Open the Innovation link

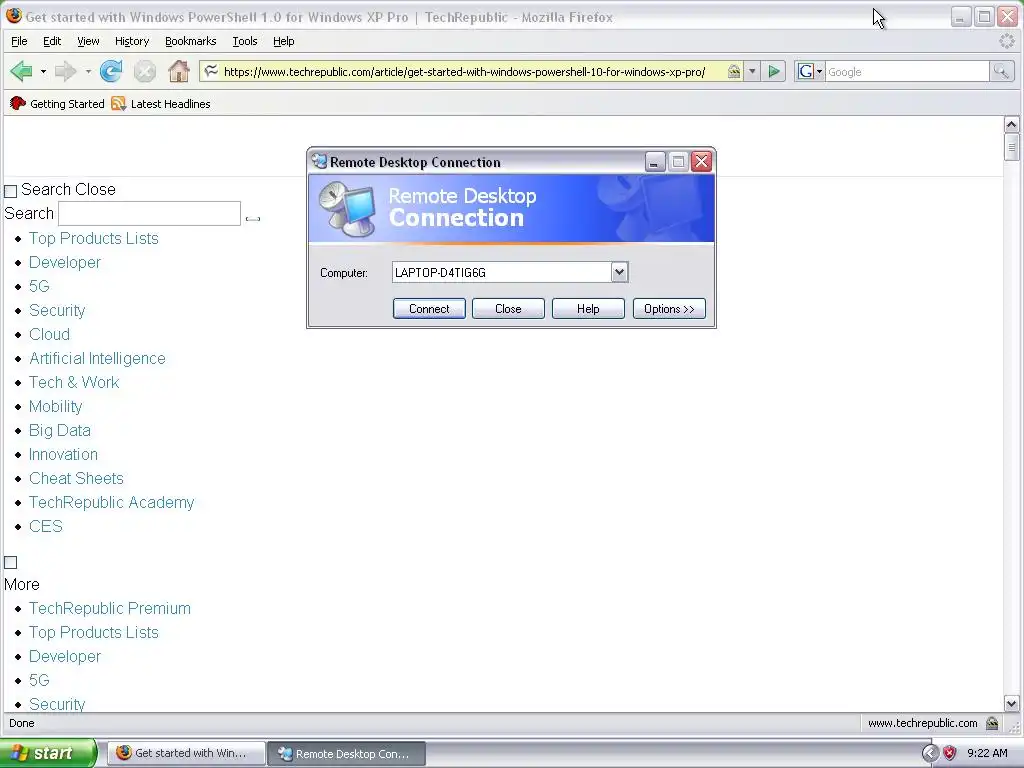(x=63, y=454)
